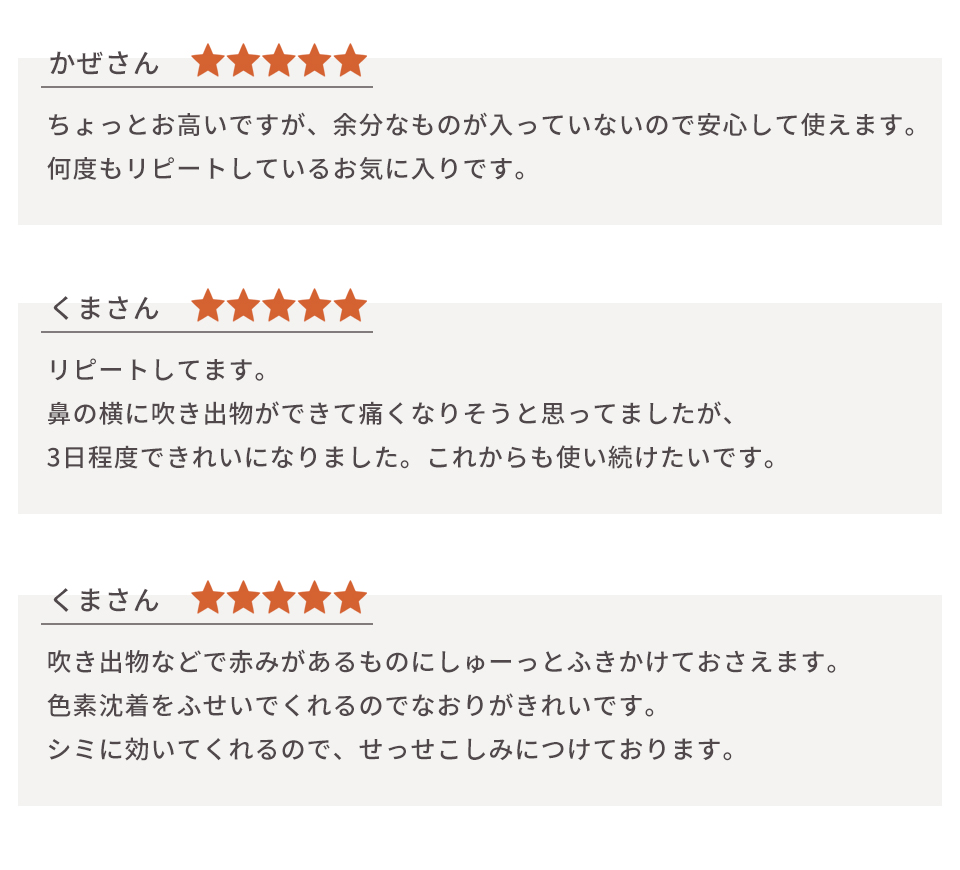The width and height of the screenshot is (960, 870).
Task: Click the line starting 3日程度できれいになりました
Action: point(412,459)
